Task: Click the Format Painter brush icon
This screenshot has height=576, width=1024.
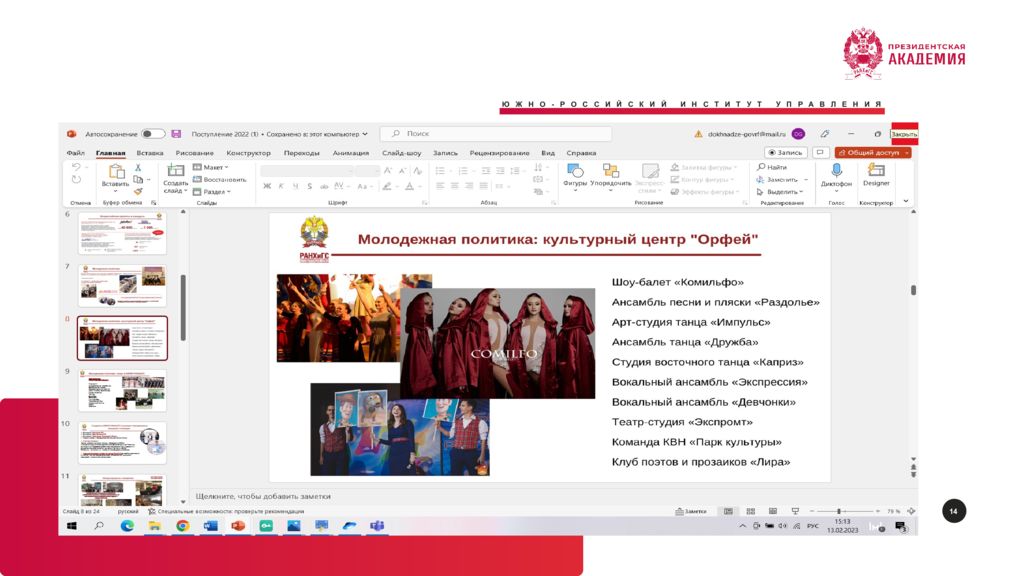Action: pos(138,191)
